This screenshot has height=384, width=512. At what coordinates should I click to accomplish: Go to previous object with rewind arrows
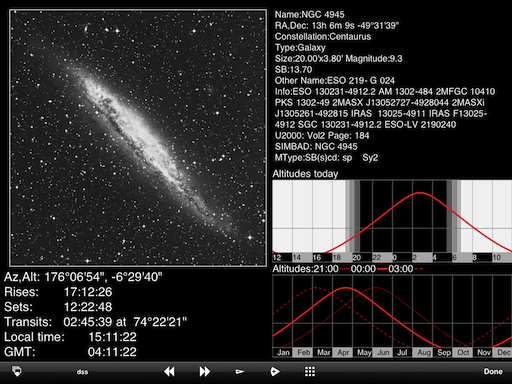tap(169, 372)
